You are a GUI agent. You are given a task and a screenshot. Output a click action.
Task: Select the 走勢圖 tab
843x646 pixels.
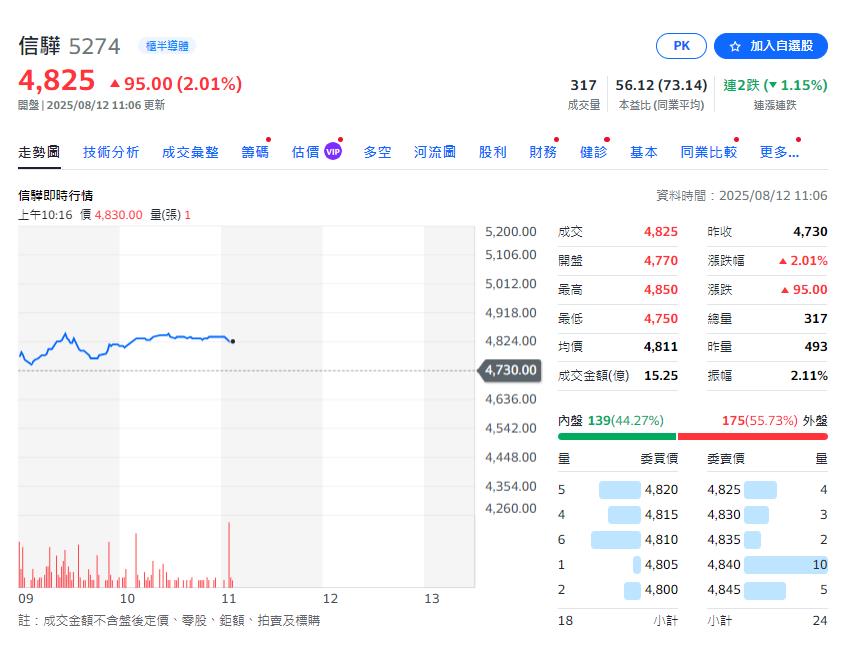click(39, 152)
